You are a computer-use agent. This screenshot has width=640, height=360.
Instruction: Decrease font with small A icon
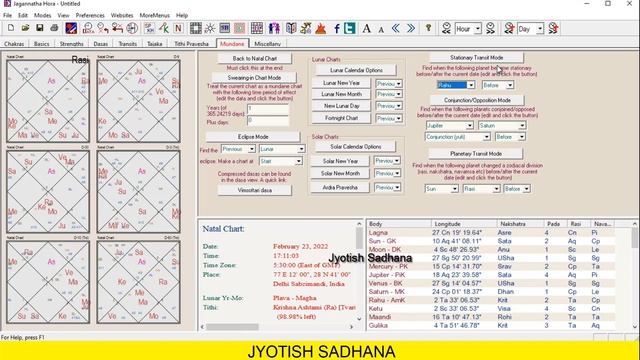(x=381, y=29)
